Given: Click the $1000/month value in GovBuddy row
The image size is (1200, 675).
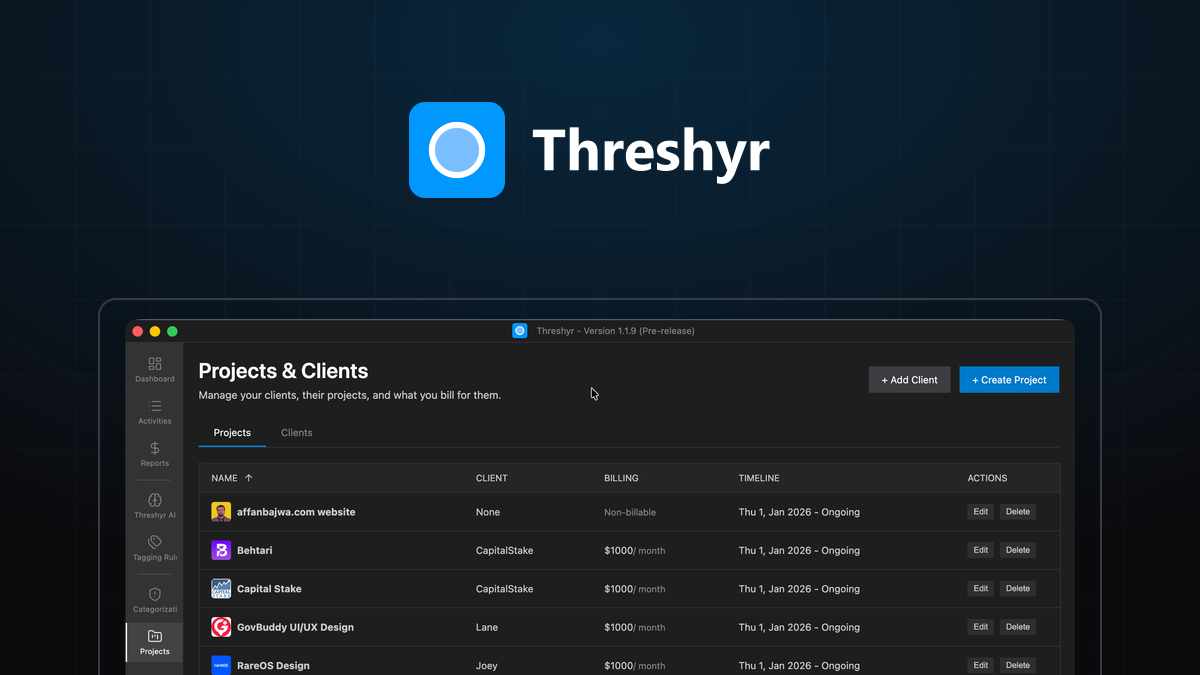Looking at the screenshot, I should click(634, 627).
